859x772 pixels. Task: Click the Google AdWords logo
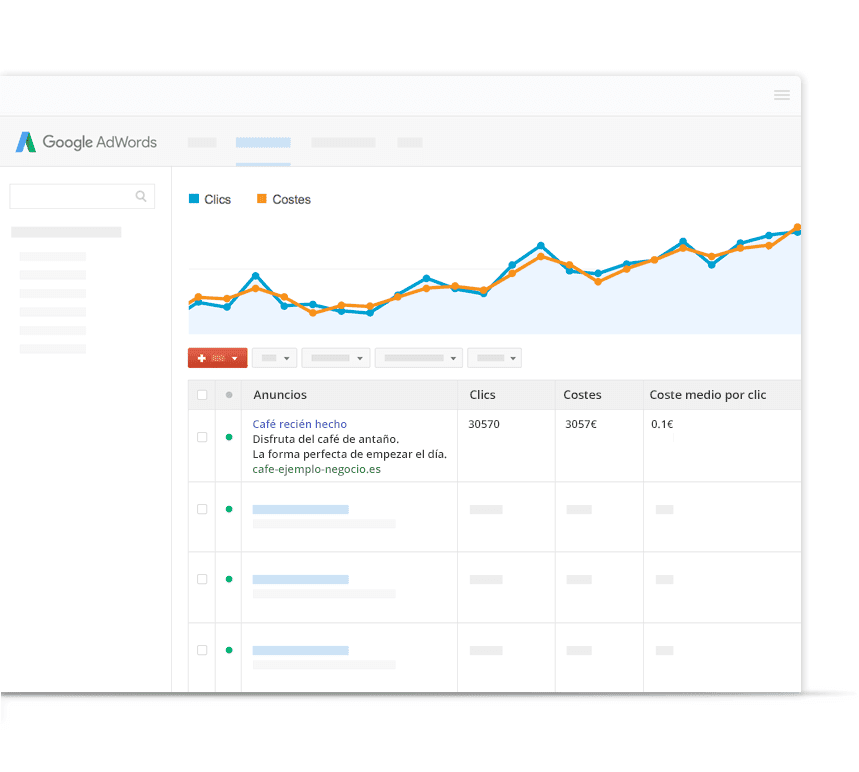coord(86,142)
